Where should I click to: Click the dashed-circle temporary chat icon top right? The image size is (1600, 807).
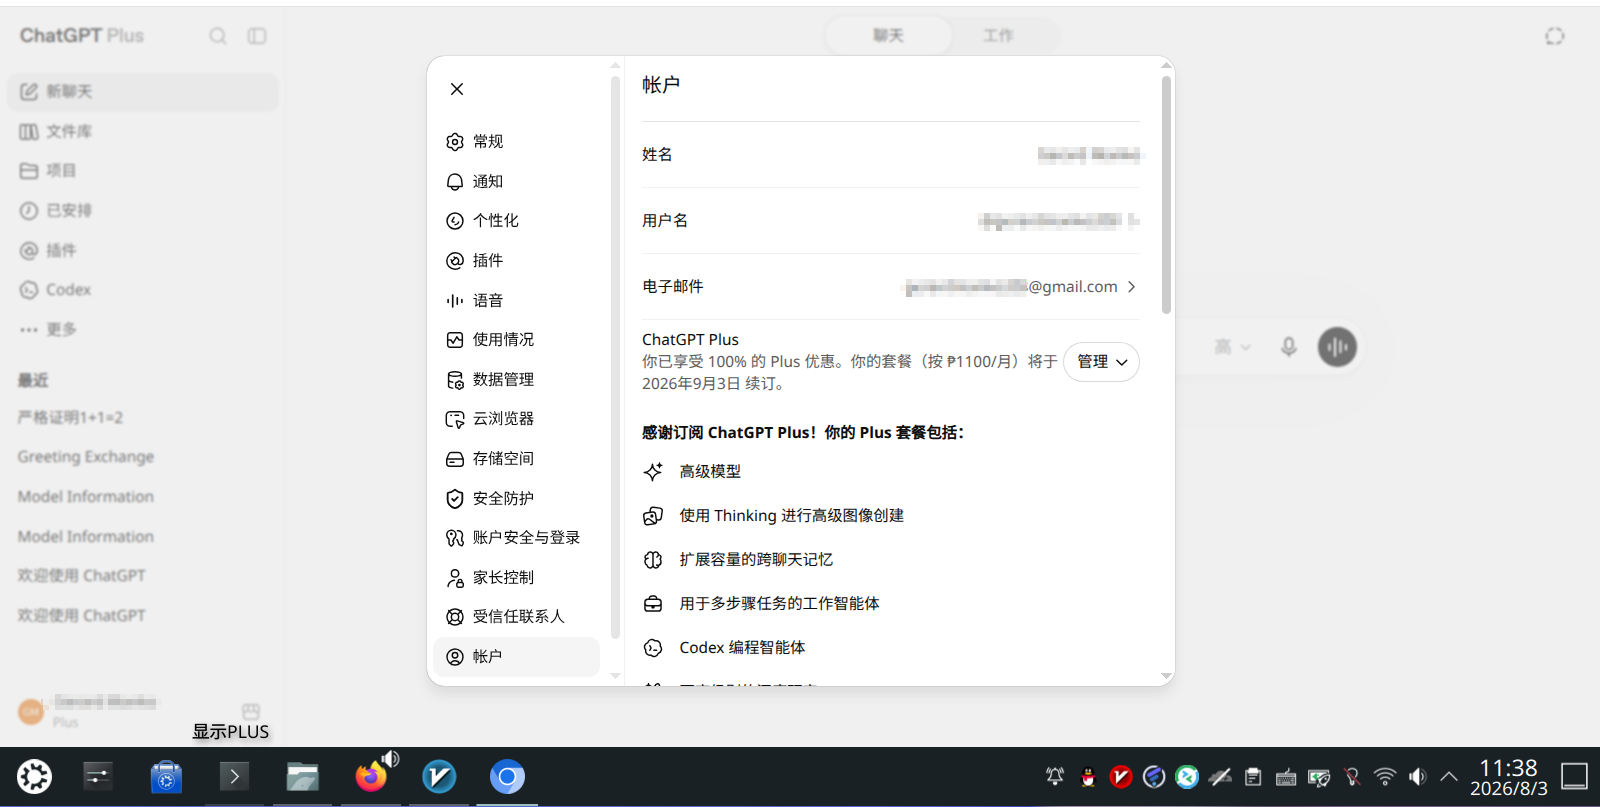point(1554,36)
